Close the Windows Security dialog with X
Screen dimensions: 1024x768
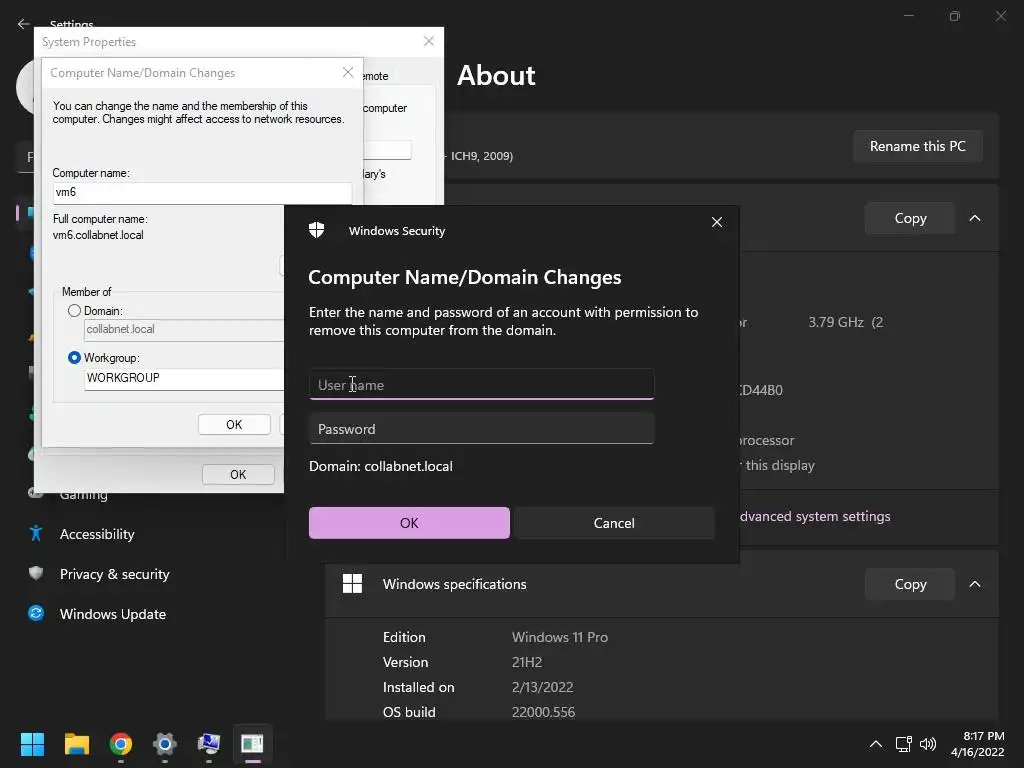[716, 222]
